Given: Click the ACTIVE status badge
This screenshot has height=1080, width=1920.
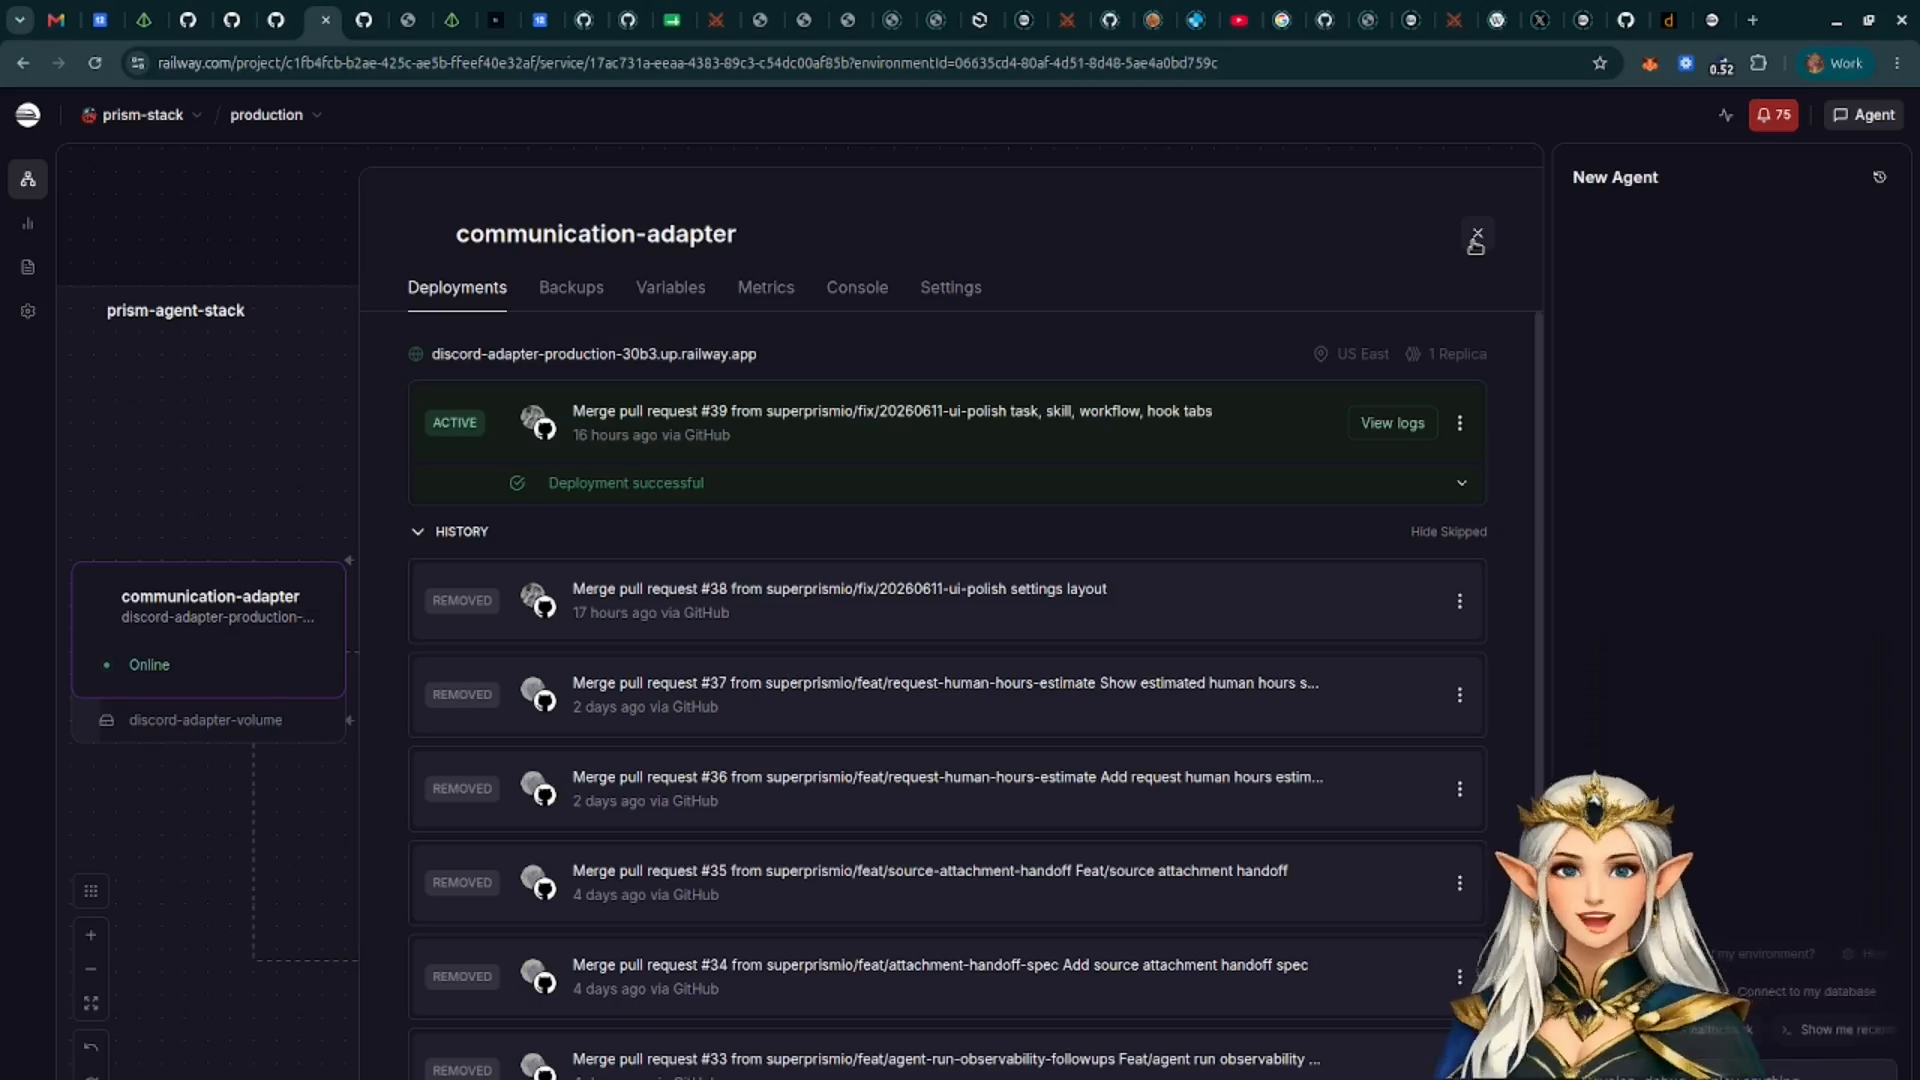Looking at the screenshot, I should 454,423.
